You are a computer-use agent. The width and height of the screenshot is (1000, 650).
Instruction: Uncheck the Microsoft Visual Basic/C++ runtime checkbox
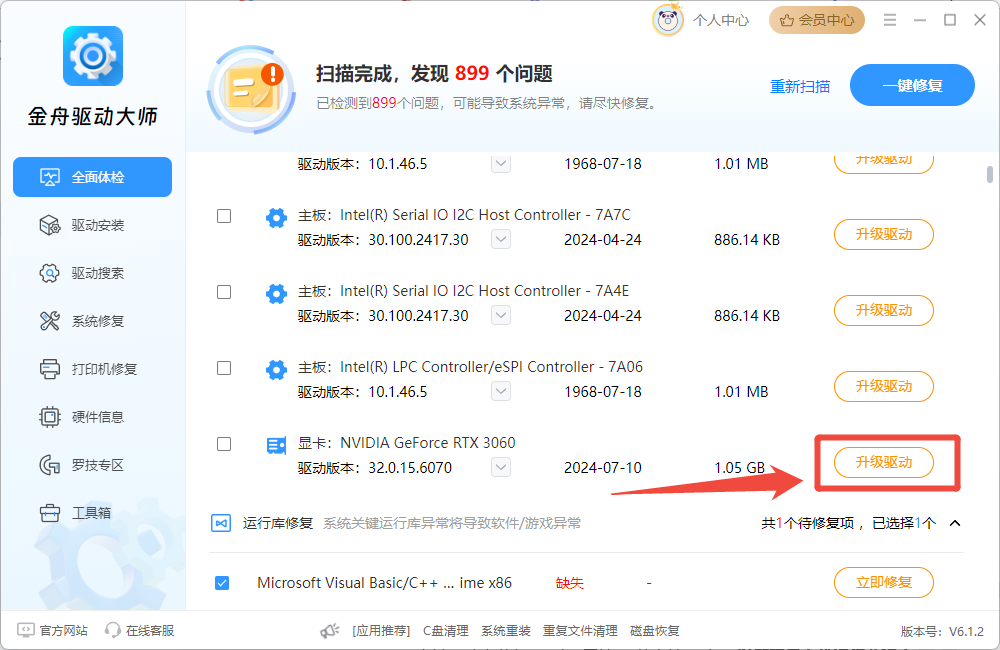click(x=222, y=583)
